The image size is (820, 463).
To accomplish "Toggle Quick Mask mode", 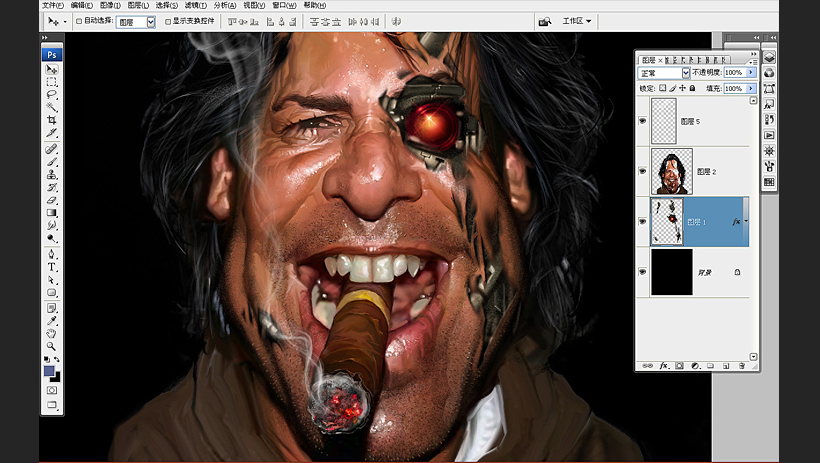I will click(52, 390).
